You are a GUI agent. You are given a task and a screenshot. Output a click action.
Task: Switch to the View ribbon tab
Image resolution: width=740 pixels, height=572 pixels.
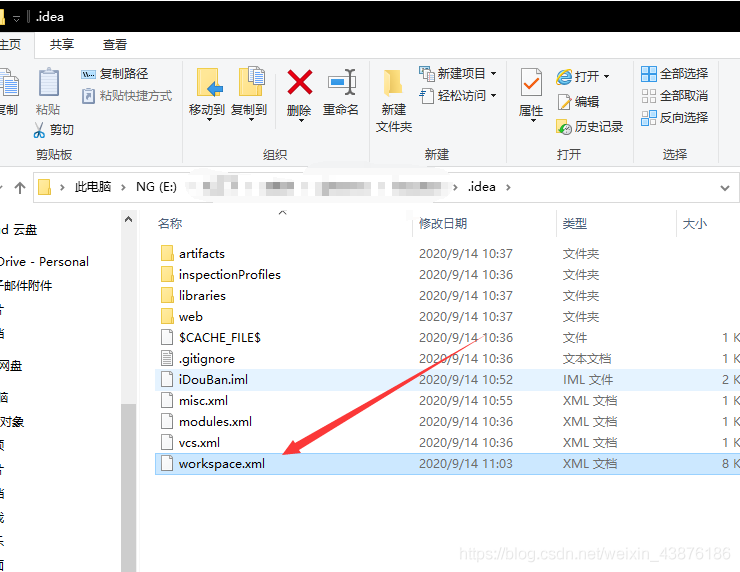pos(115,45)
